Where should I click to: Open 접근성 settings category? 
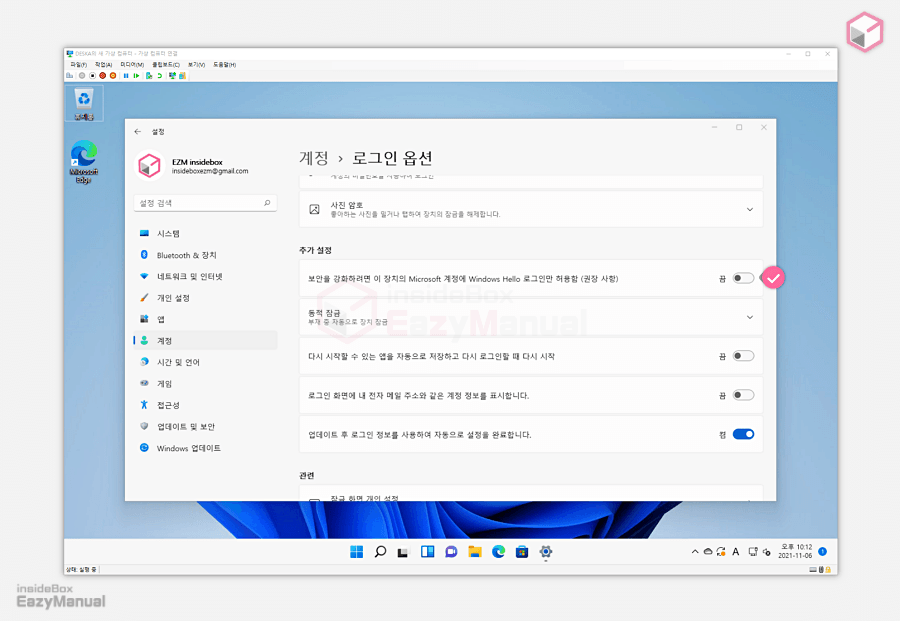[x=205, y=405]
